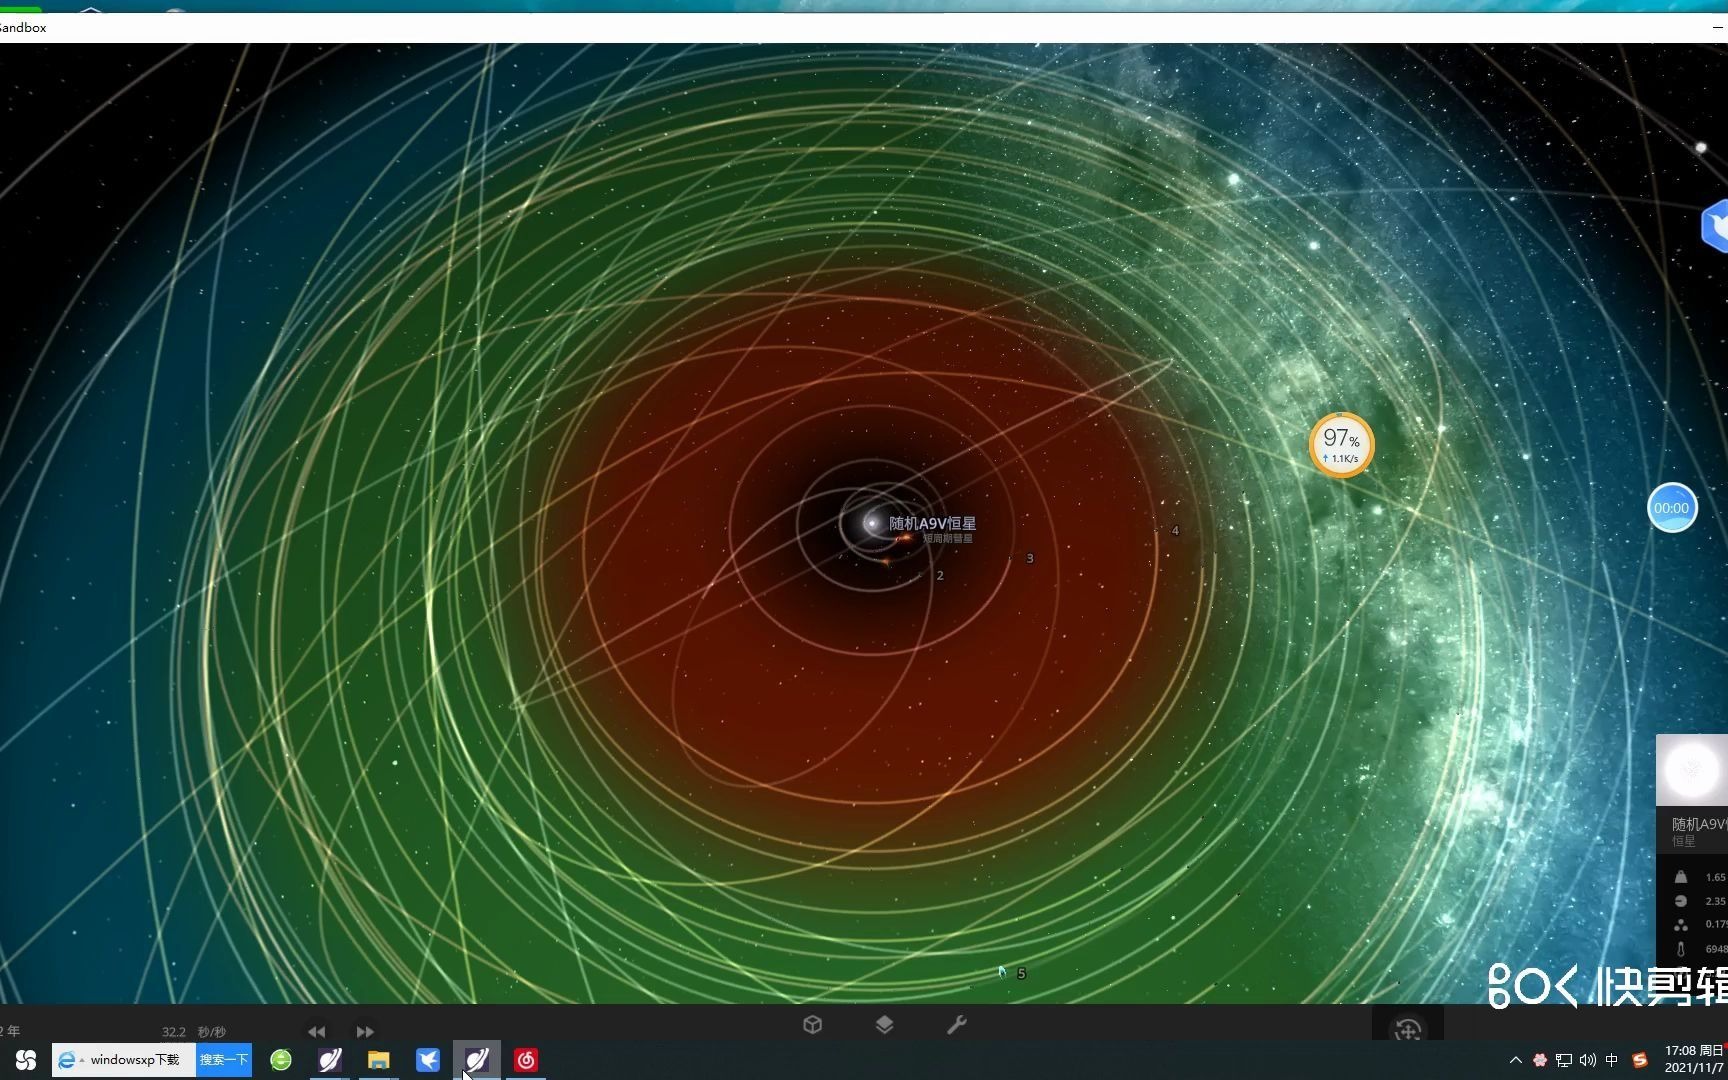The height and width of the screenshot is (1080, 1728).
Task: Select orbiting body labeled 4
Action: (x=1175, y=531)
